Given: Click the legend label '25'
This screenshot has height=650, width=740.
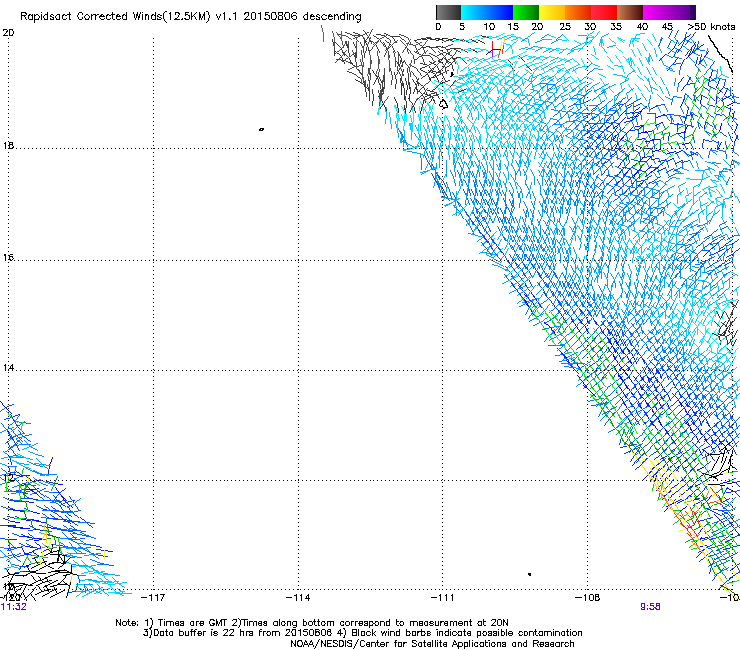Looking at the screenshot, I should 565,27.
